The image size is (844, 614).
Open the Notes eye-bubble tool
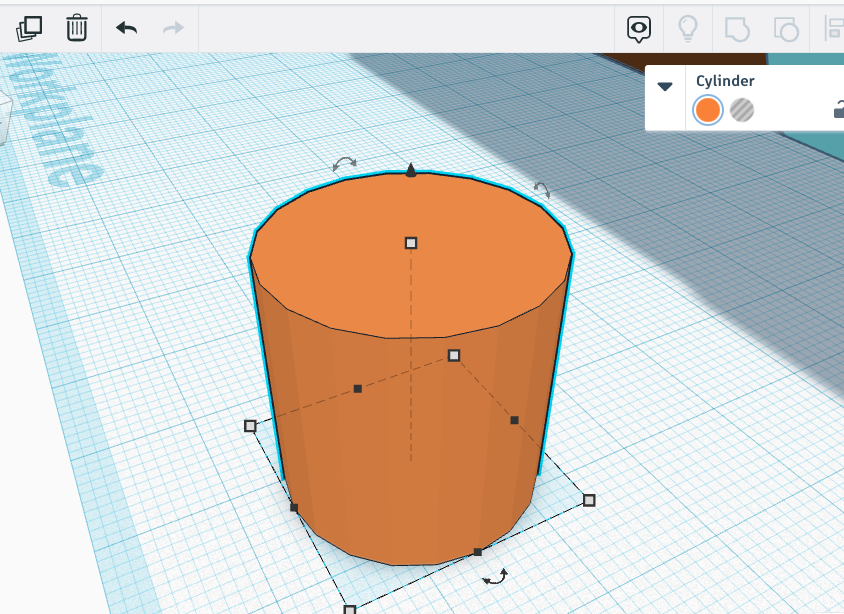point(639,29)
